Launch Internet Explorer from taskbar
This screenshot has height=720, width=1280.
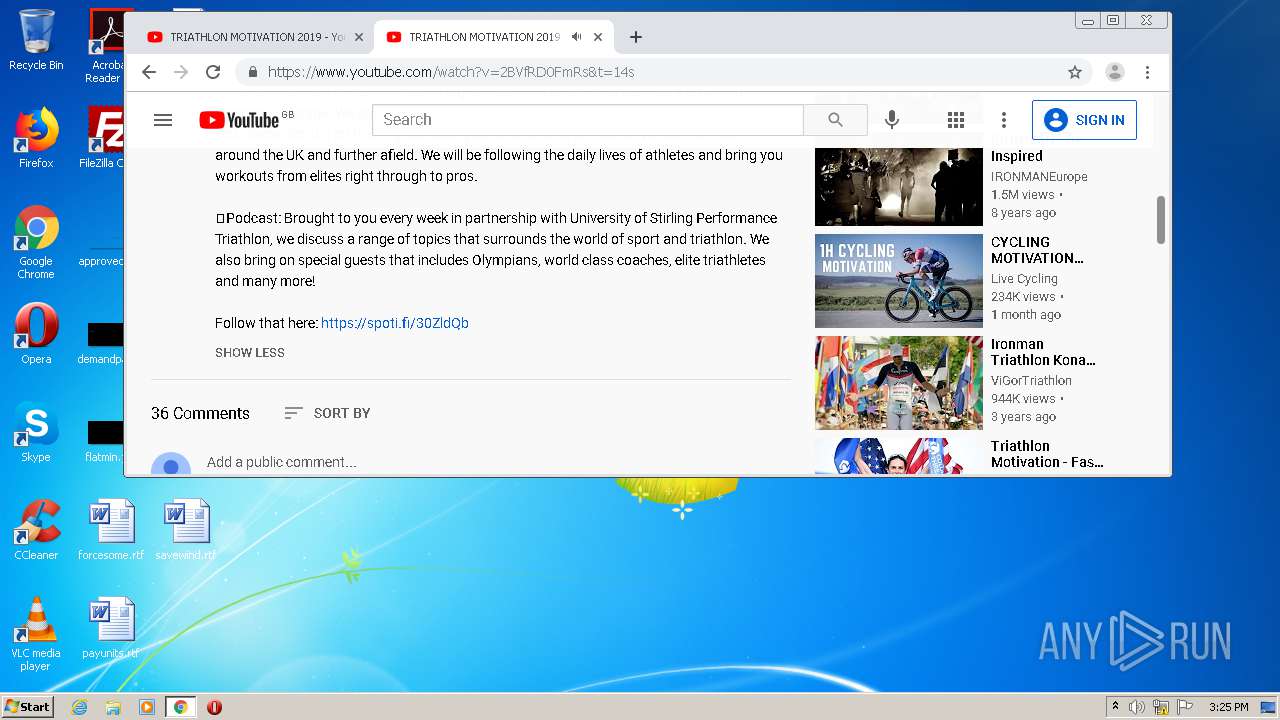tap(79, 707)
